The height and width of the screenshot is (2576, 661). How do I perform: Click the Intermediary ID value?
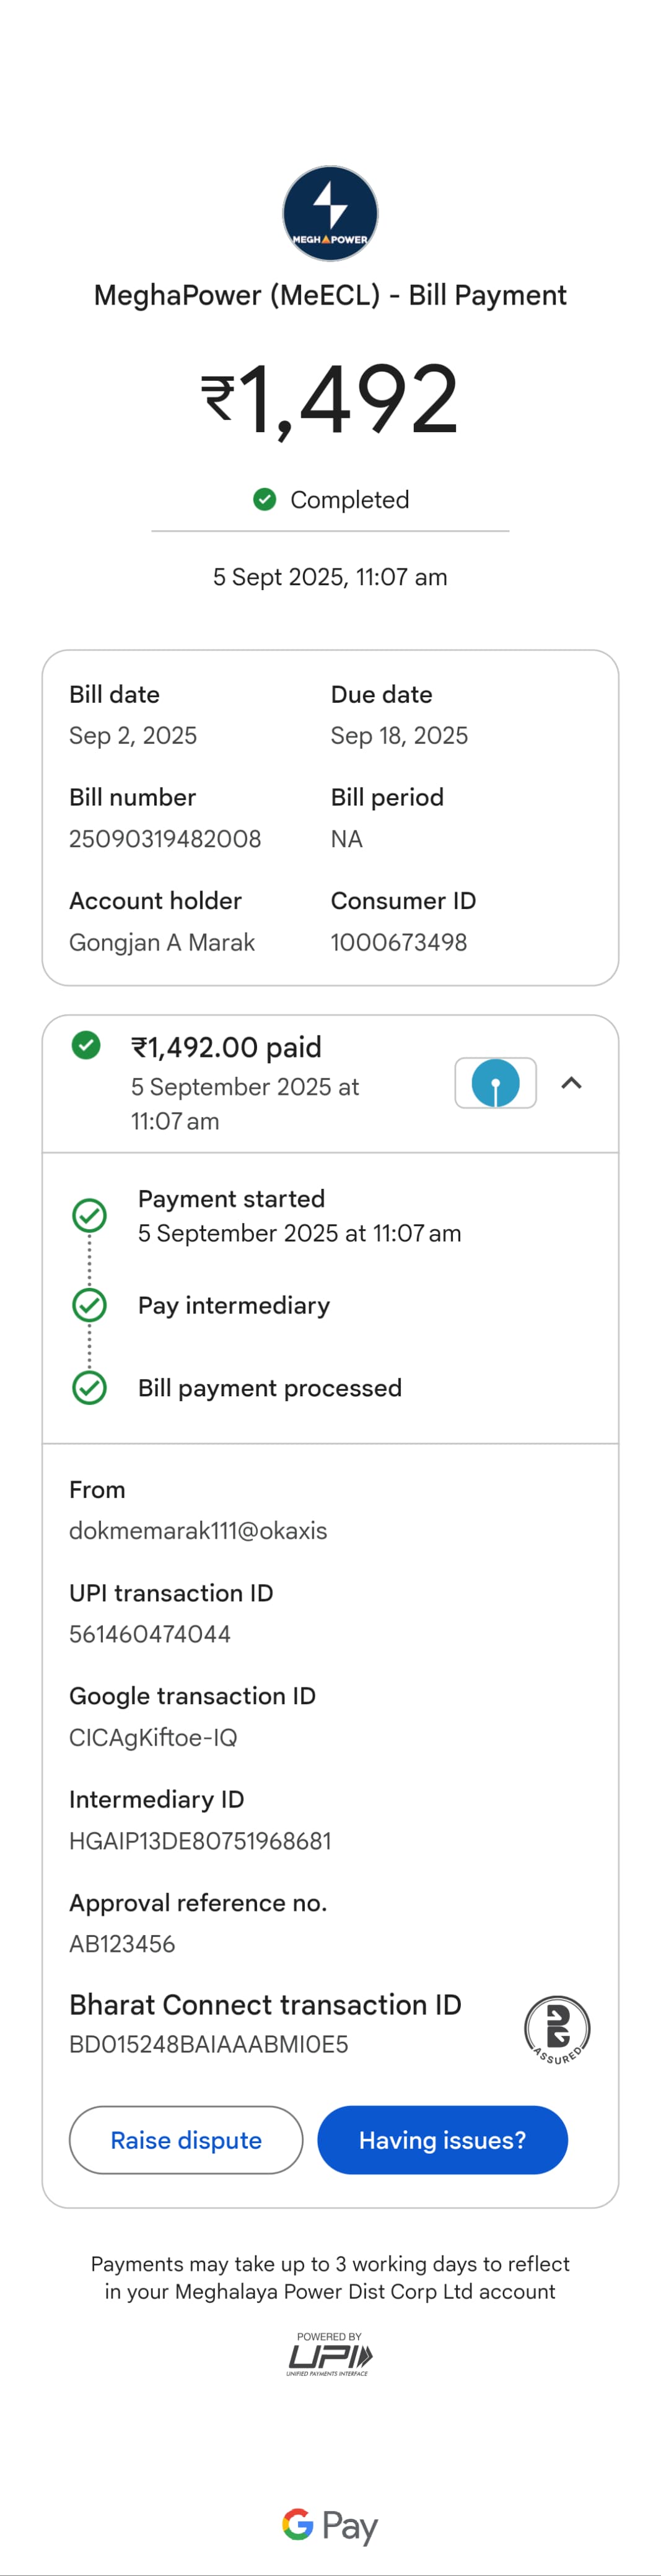pos(200,1841)
